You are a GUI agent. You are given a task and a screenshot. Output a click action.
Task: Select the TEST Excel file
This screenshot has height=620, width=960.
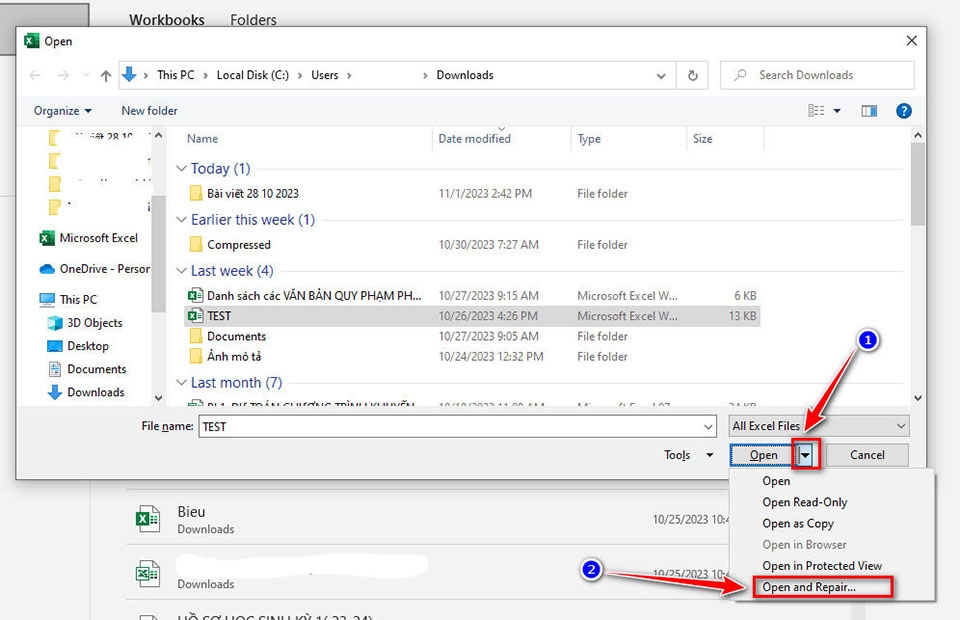click(471, 316)
